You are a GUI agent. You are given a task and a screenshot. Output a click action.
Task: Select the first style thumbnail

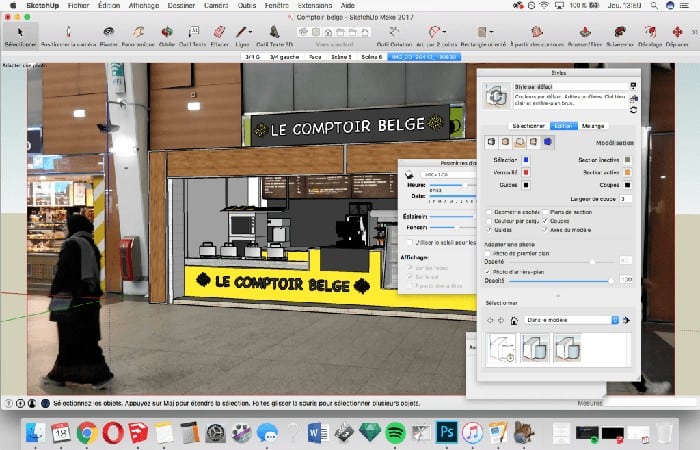(501, 349)
